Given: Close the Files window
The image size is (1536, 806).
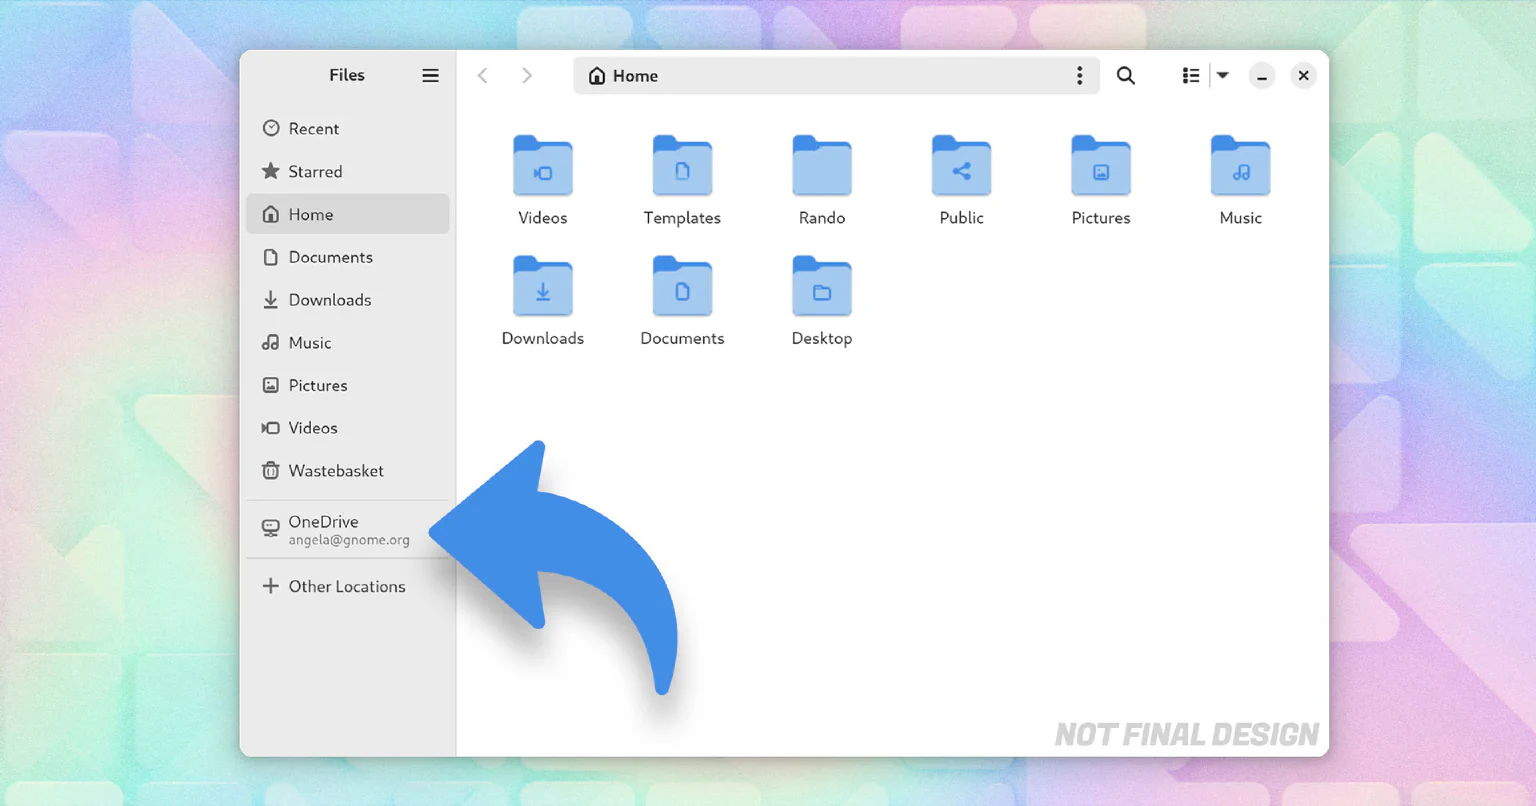Looking at the screenshot, I should click(1303, 76).
